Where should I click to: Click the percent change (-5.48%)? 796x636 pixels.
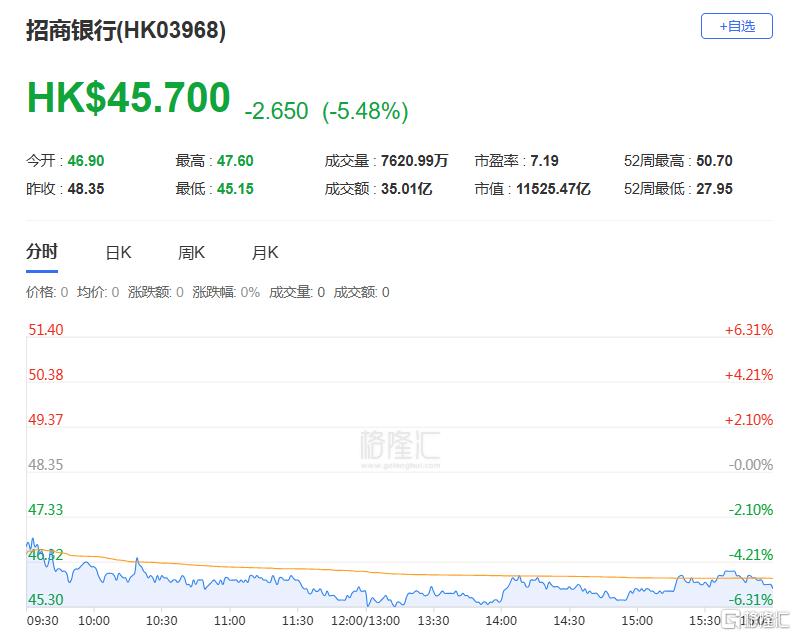pos(365,111)
